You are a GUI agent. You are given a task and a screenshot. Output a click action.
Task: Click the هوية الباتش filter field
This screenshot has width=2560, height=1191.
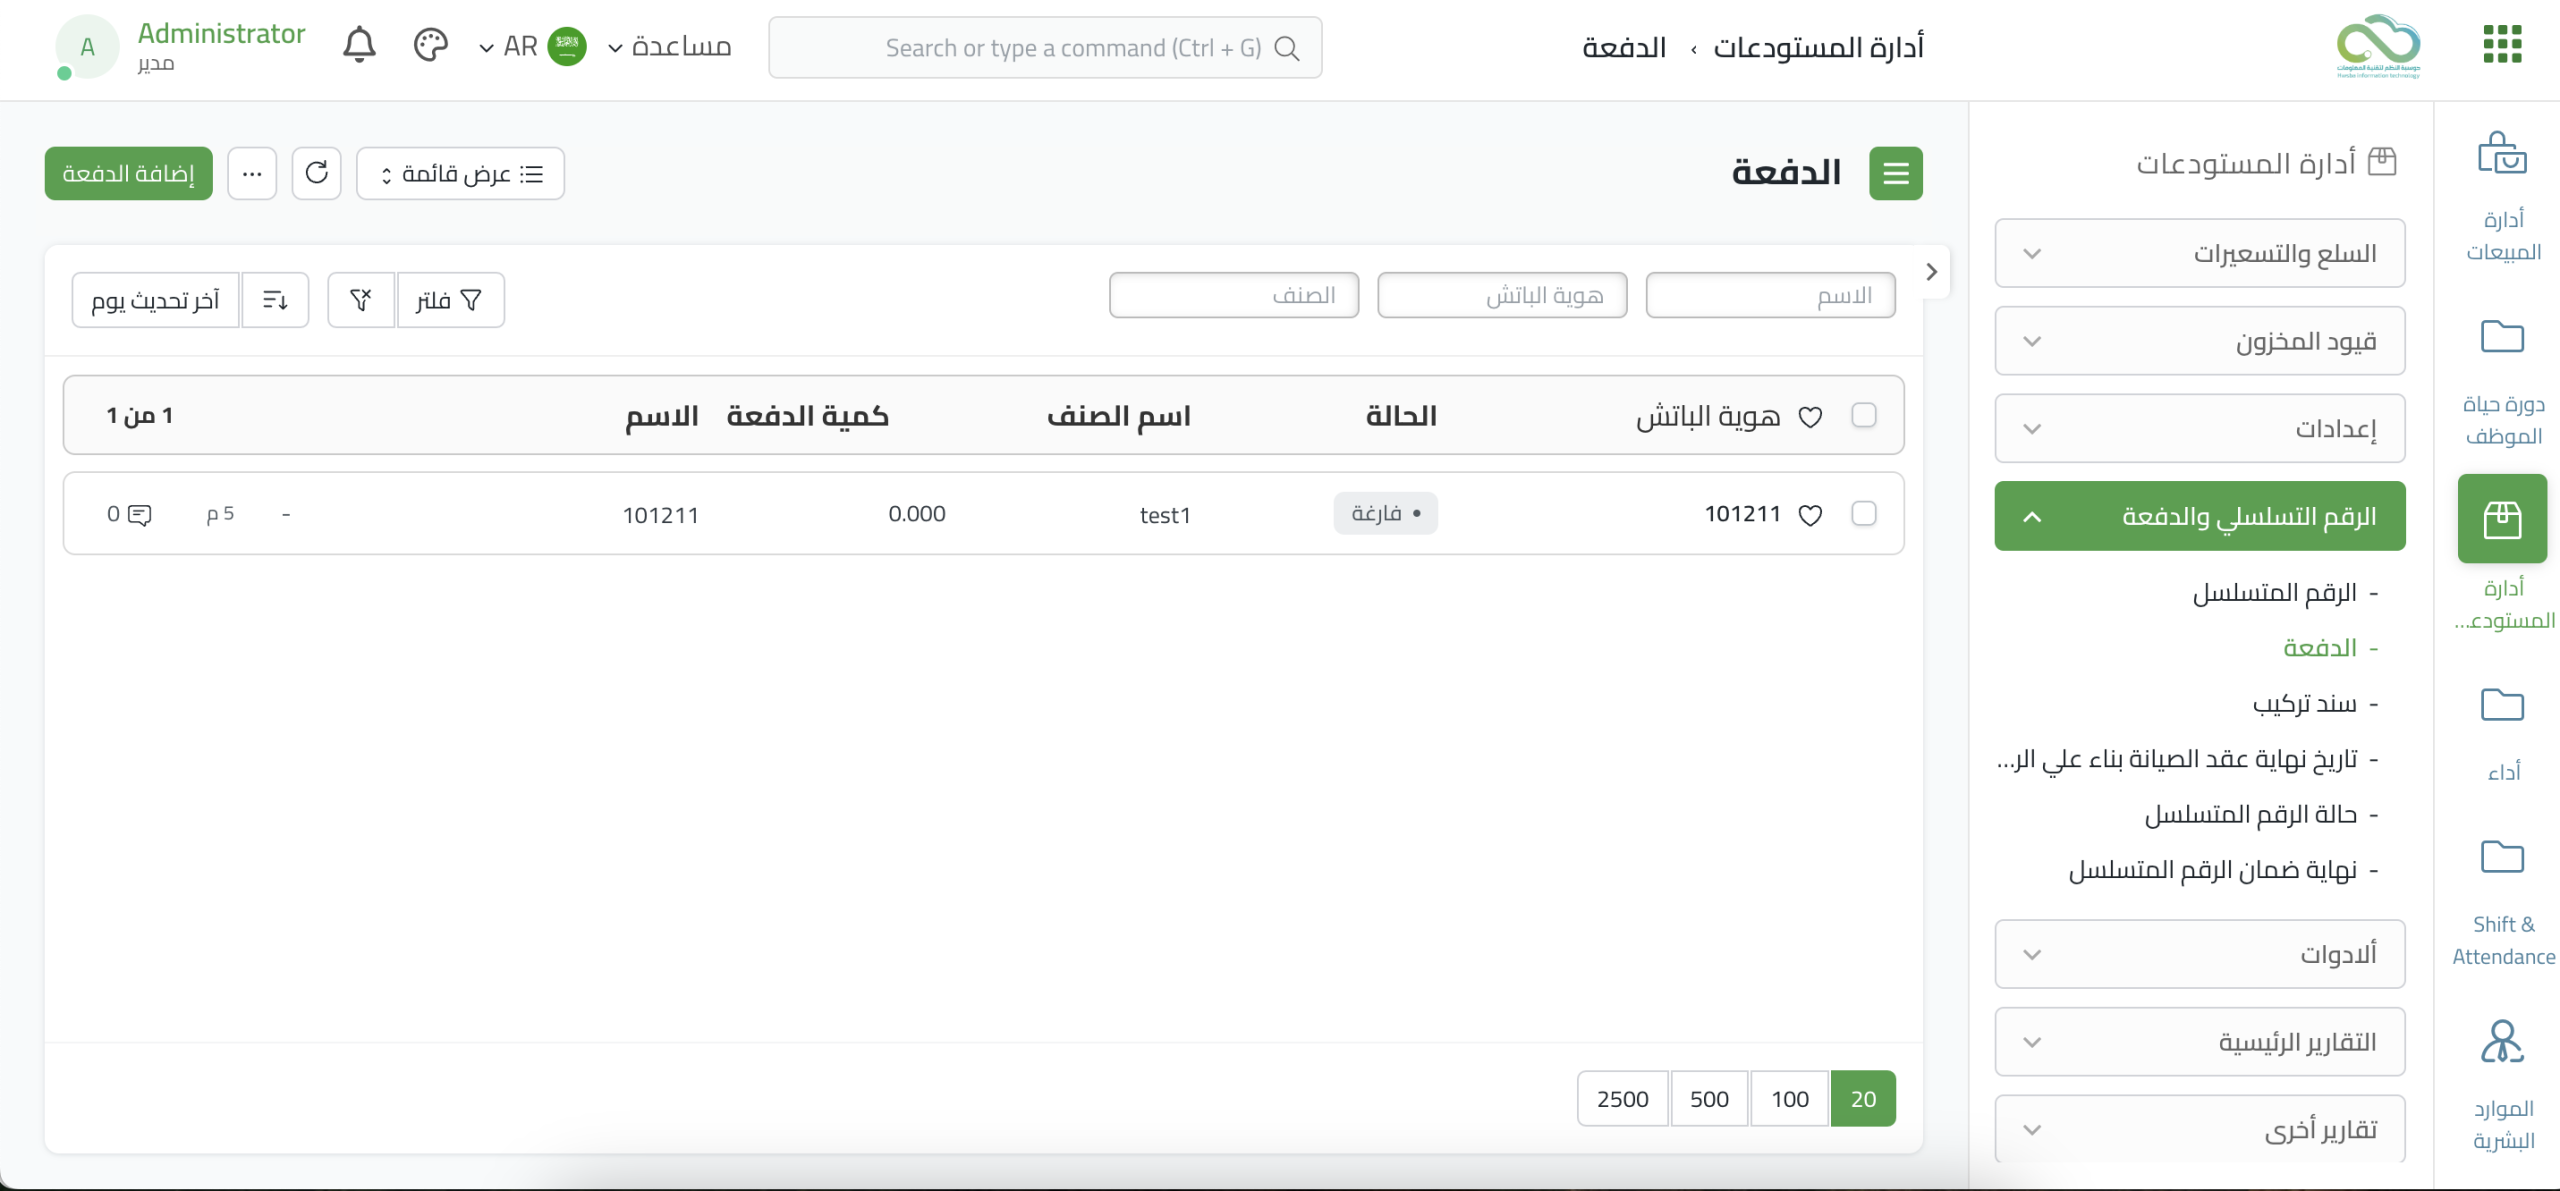click(1501, 296)
